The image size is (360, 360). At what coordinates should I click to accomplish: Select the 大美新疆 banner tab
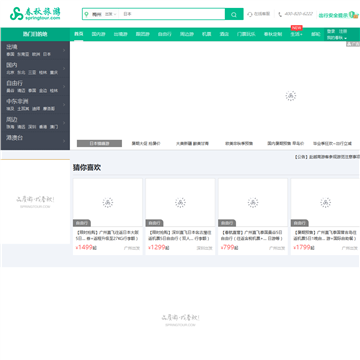coord(192,143)
